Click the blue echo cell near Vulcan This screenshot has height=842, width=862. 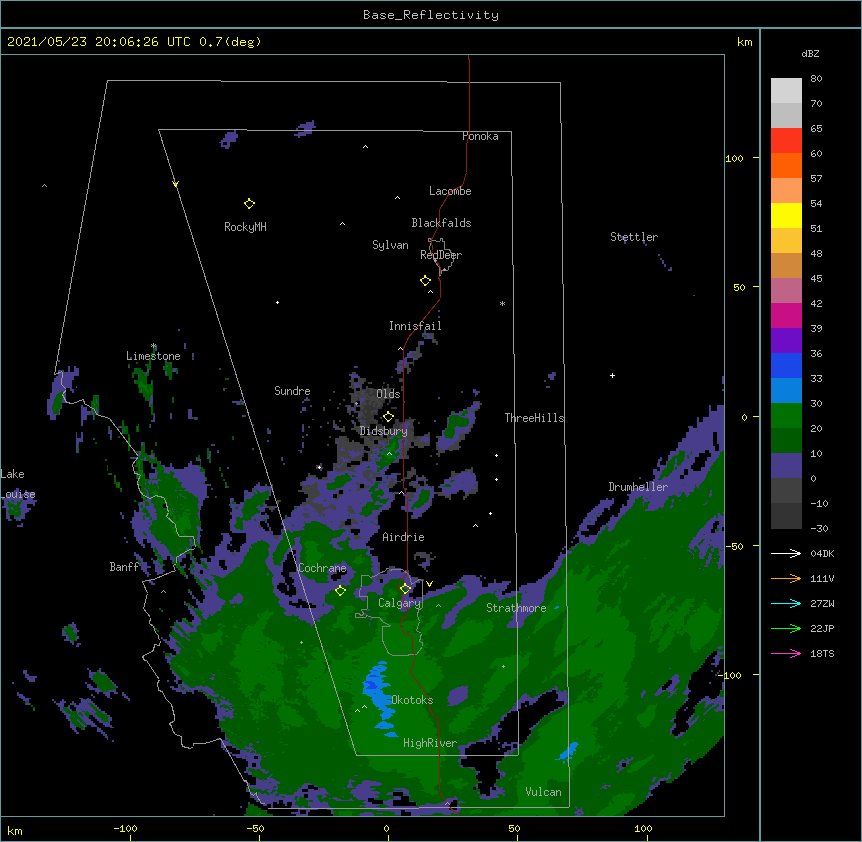click(568, 751)
